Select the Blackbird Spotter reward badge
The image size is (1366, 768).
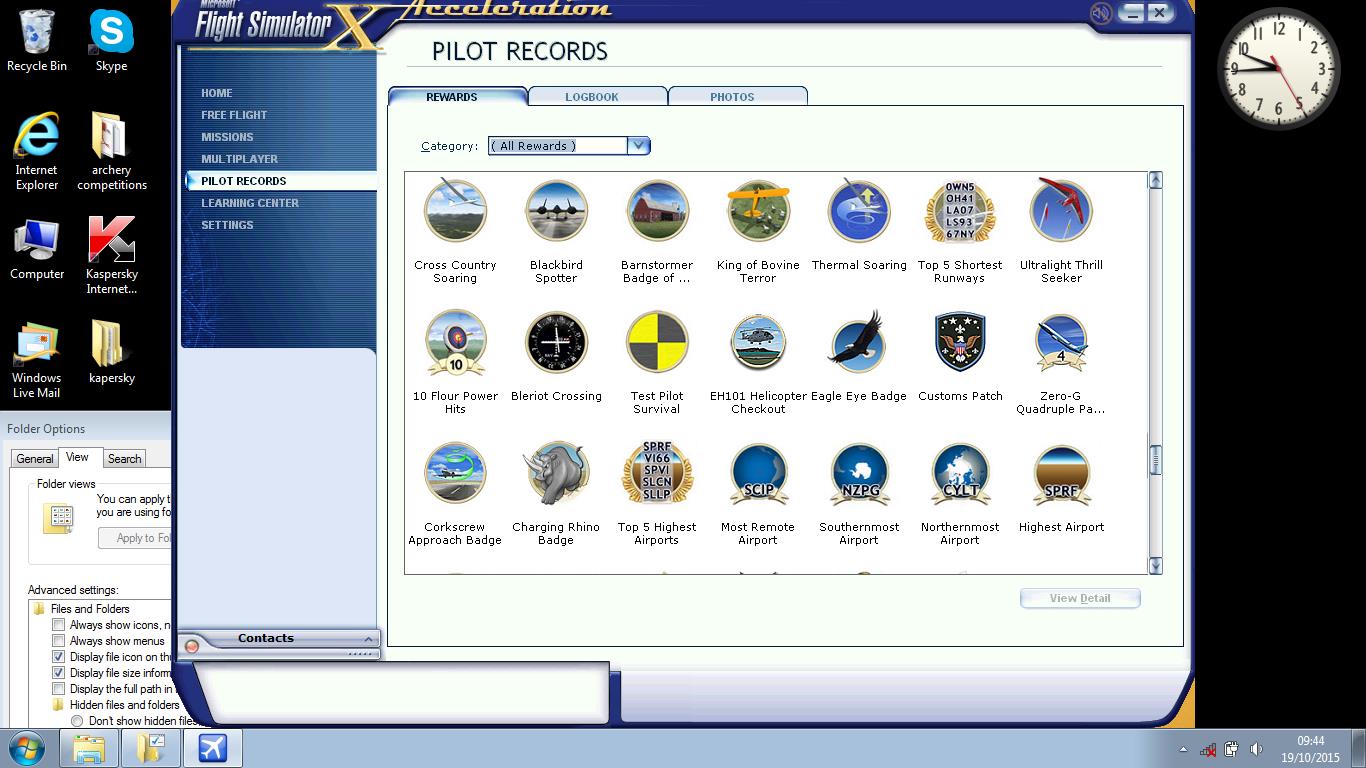(x=556, y=211)
